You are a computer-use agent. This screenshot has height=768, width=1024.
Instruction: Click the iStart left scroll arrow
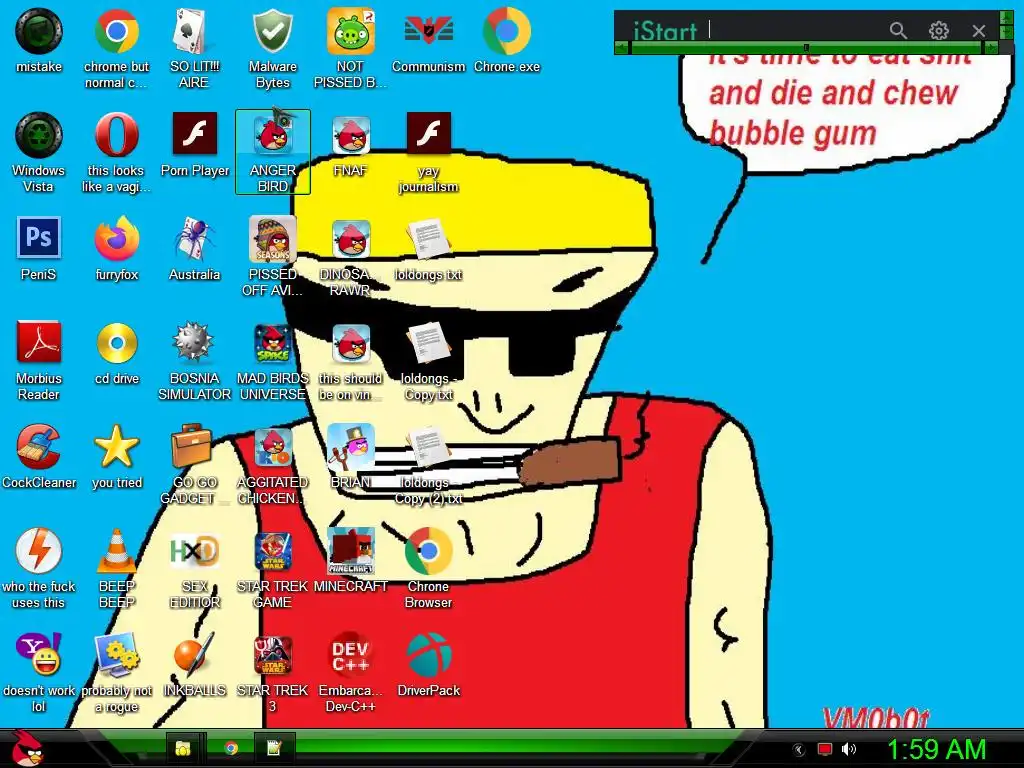[x=621, y=48]
